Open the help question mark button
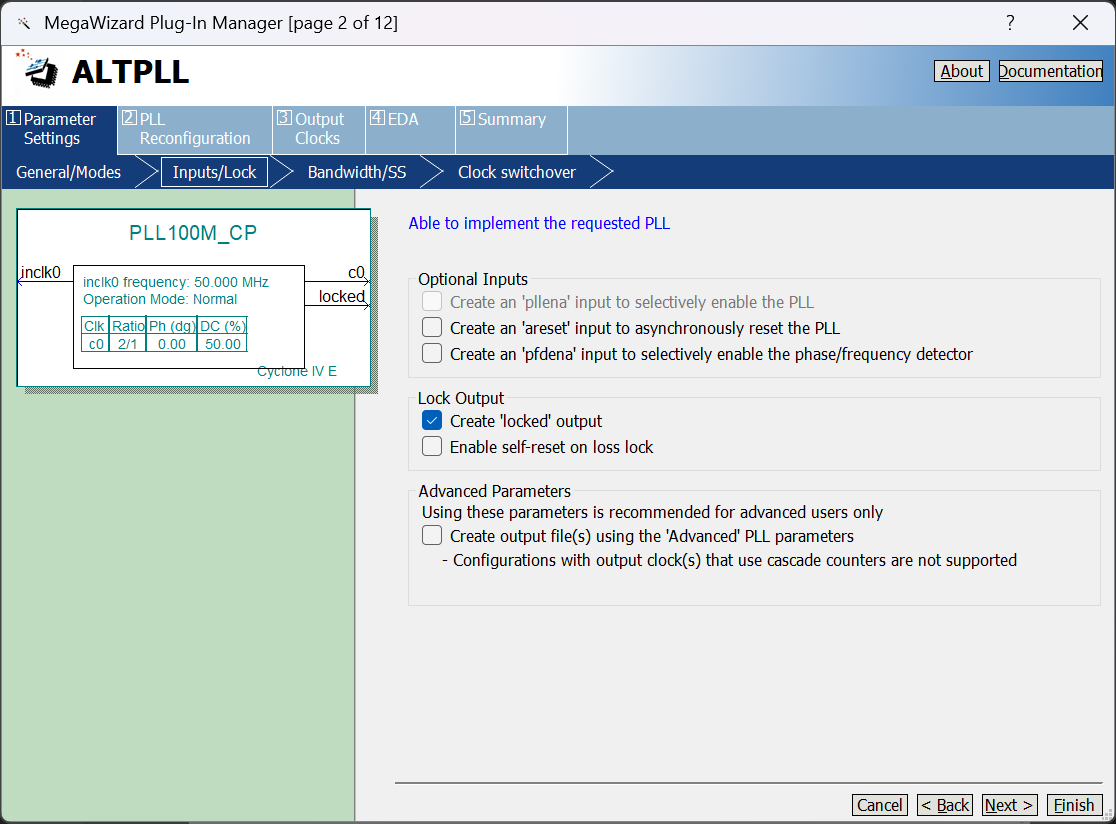 click(x=1010, y=23)
